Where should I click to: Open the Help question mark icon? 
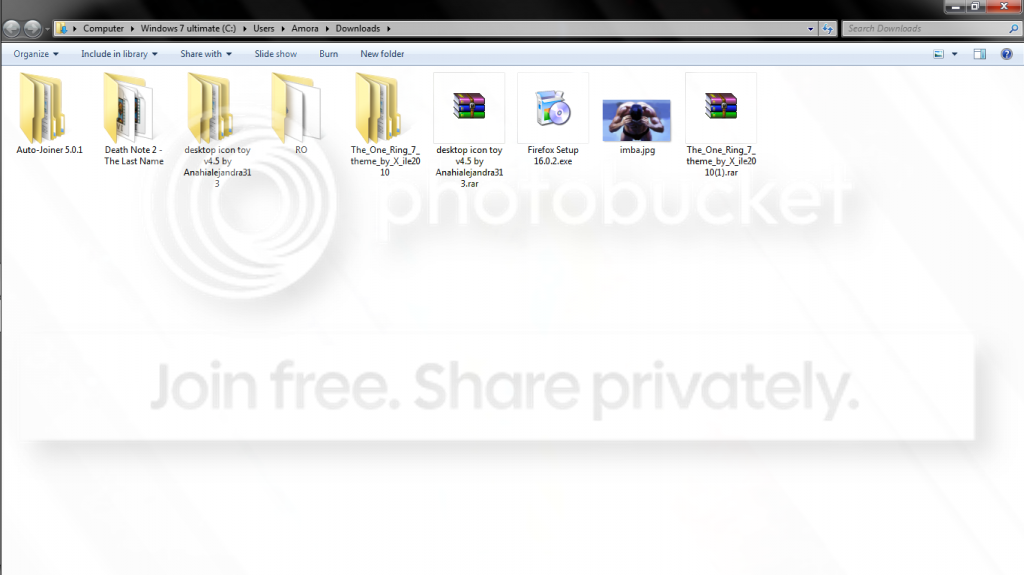coord(1006,54)
